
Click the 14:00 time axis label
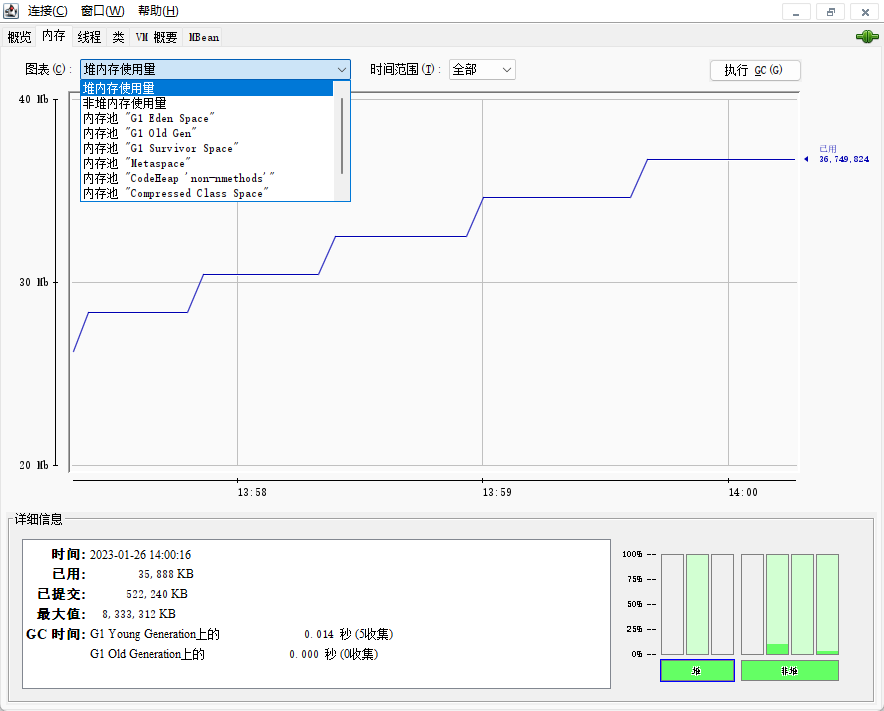(743, 492)
